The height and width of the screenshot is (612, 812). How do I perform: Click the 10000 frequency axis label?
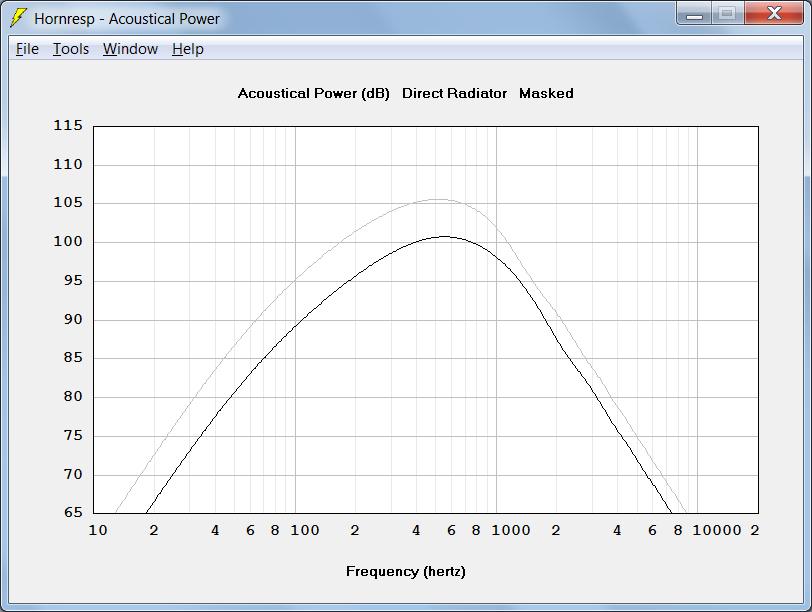[717, 530]
